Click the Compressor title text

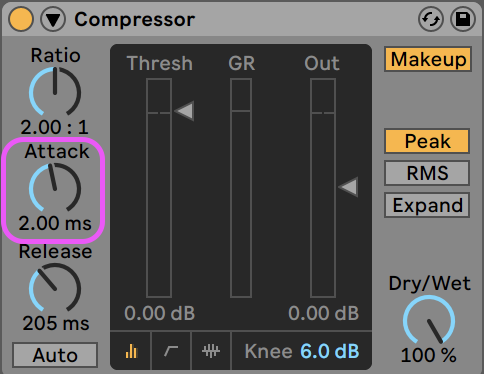pos(134,19)
